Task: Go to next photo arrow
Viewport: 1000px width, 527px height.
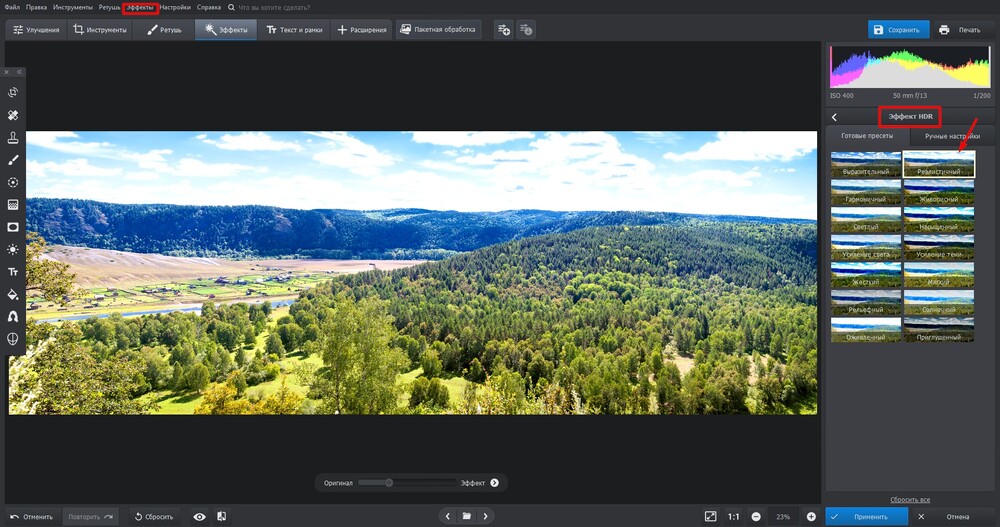Action: [x=485, y=516]
